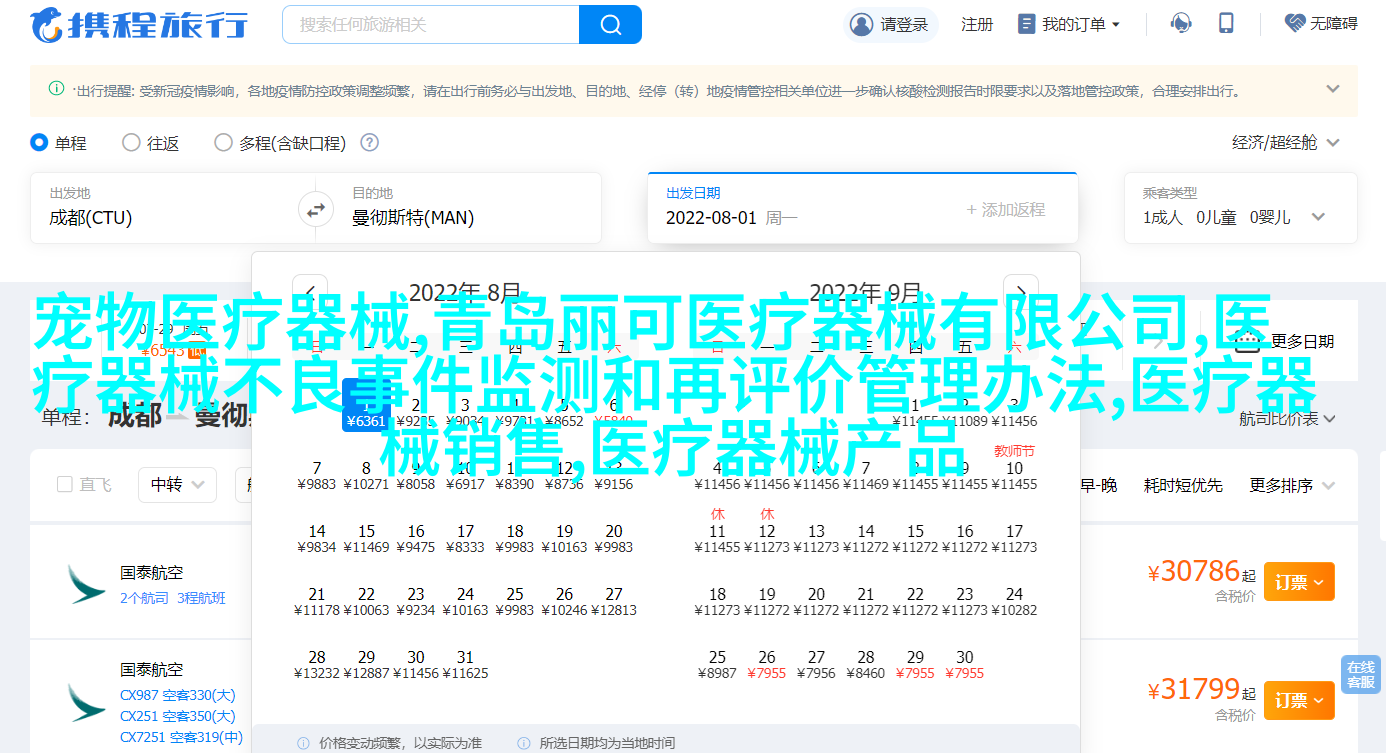Select the 往返 round-trip option

pyautogui.click(x=131, y=143)
